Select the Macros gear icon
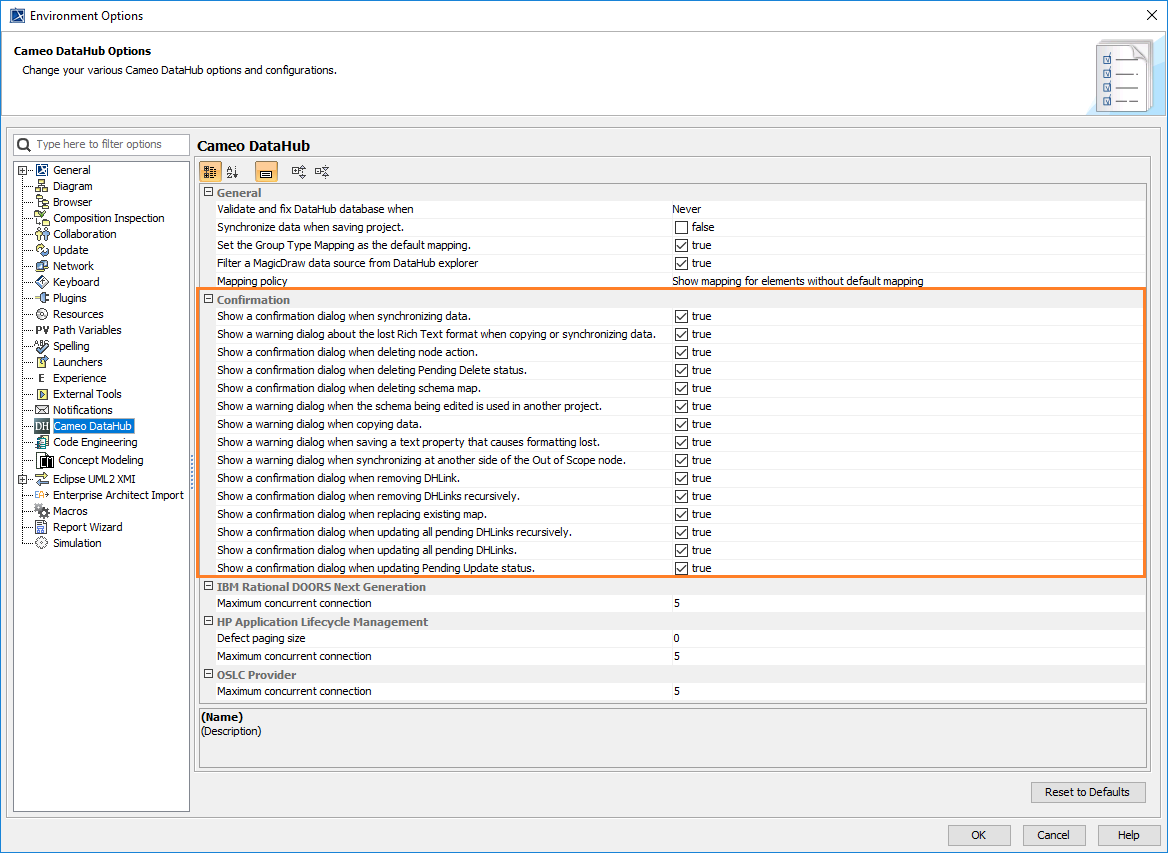The height and width of the screenshot is (853, 1168). point(42,511)
